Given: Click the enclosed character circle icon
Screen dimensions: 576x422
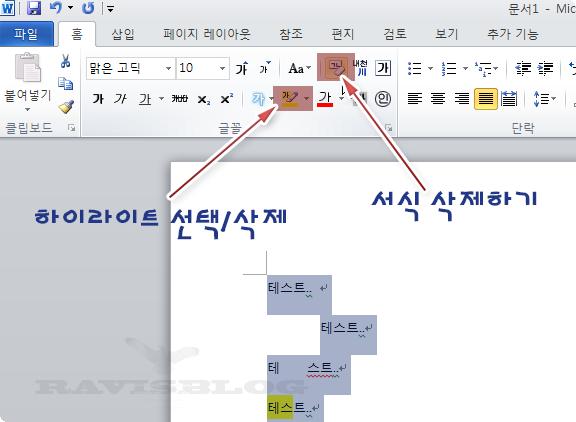Looking at the screenshot, I should [x=383, y=98].
